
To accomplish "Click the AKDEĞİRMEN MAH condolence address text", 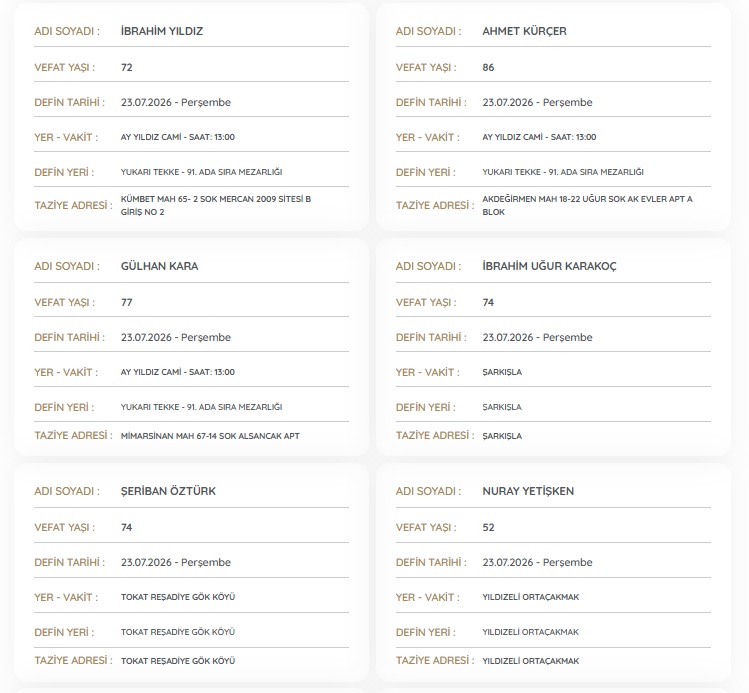I will 587,205.
